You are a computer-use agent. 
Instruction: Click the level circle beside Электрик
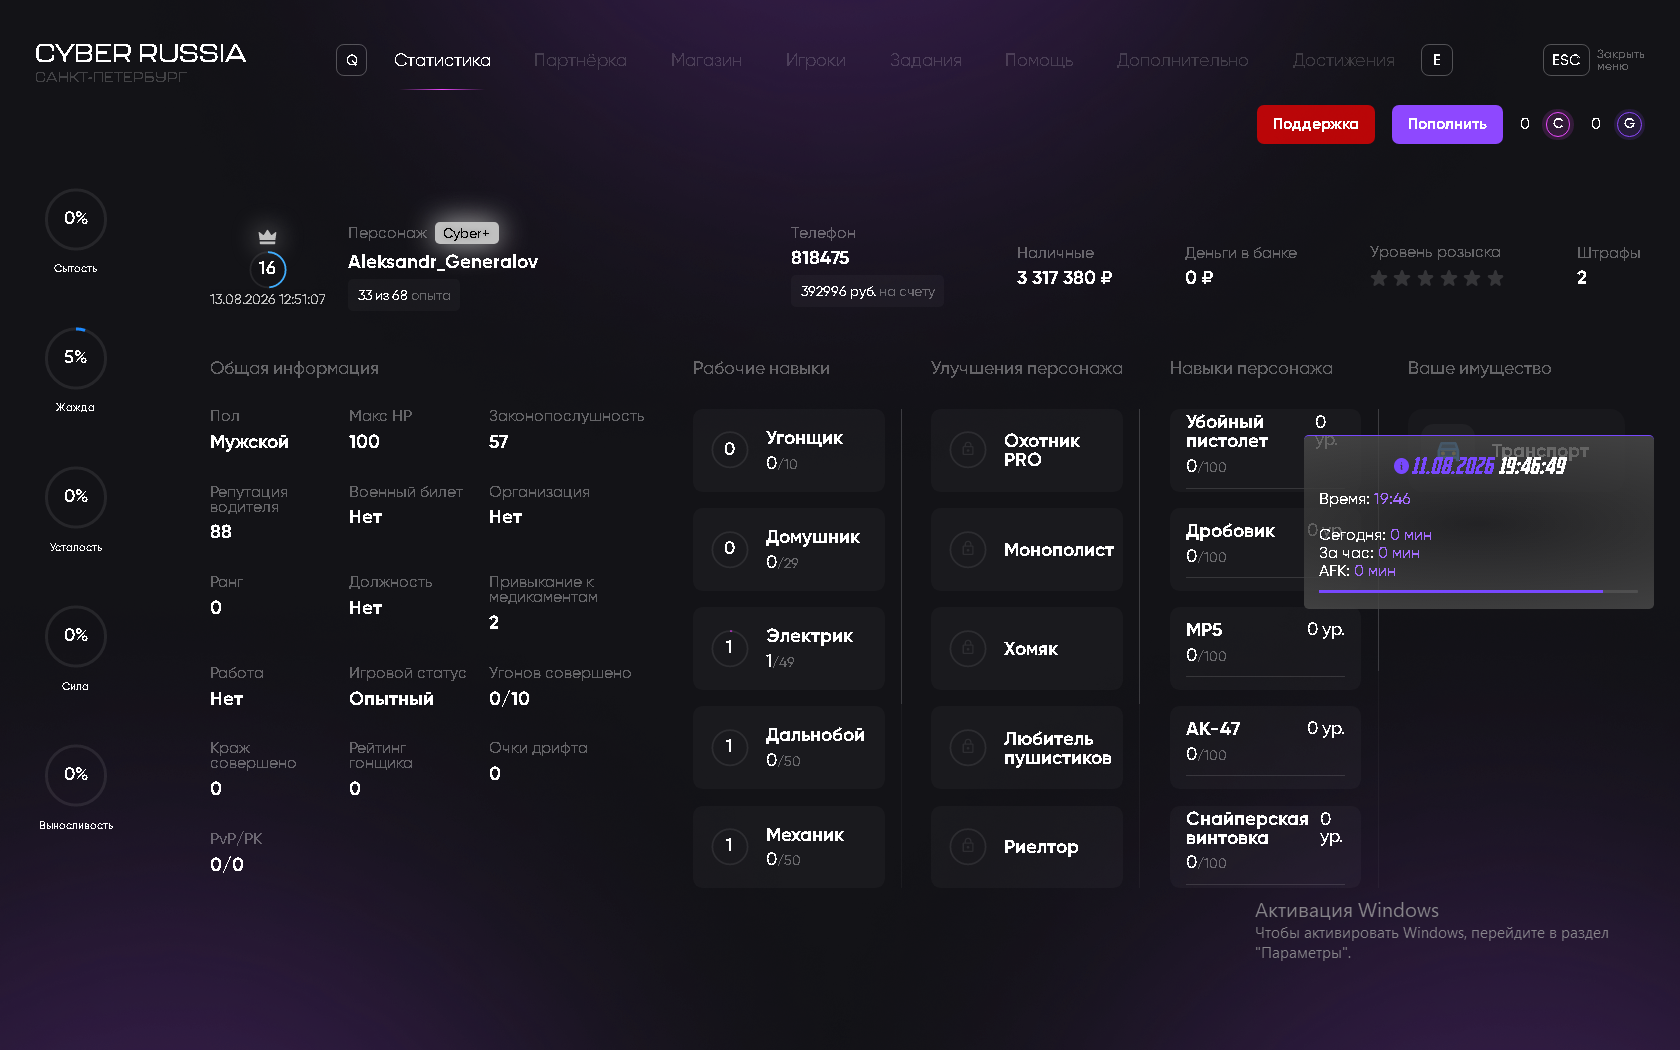click(x=730, y=648)
